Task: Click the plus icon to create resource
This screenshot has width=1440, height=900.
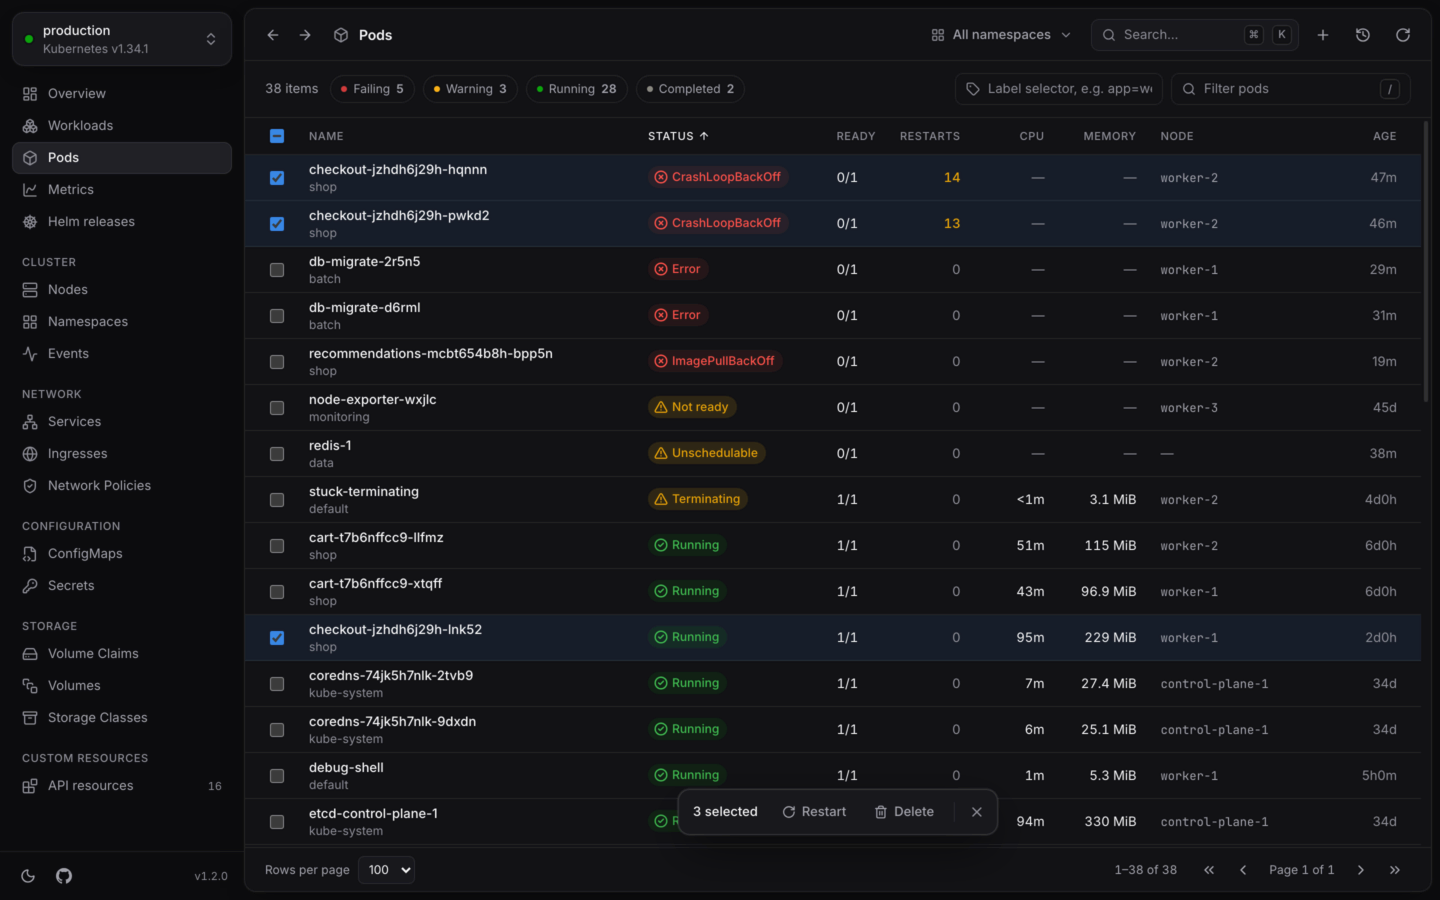Action: click(1323, 35)
